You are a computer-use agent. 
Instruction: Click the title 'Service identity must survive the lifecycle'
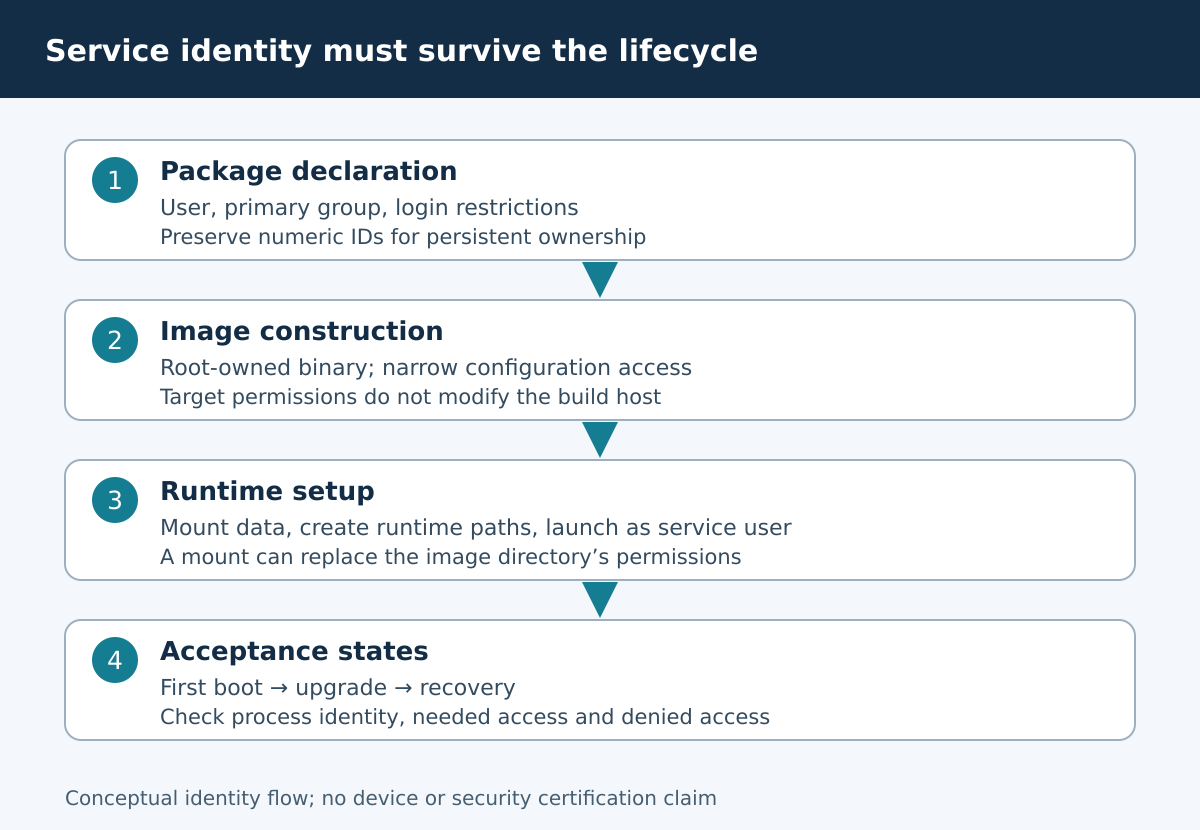pos(401,51)
